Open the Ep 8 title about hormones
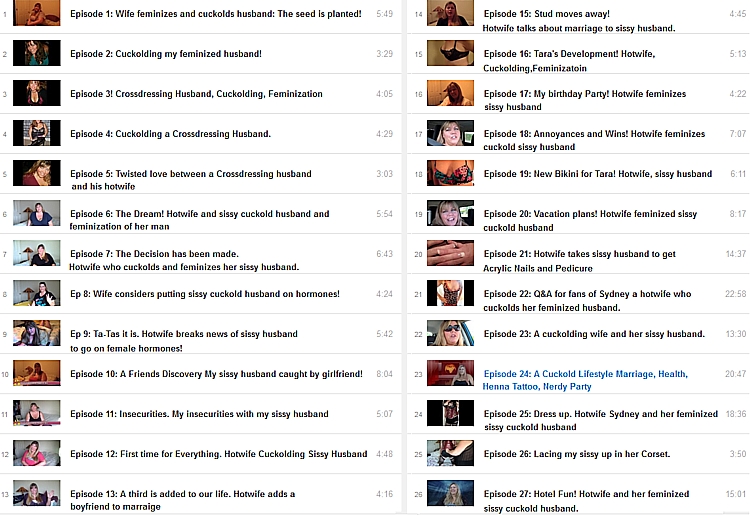750x515 pixels. tap(204, 294)
